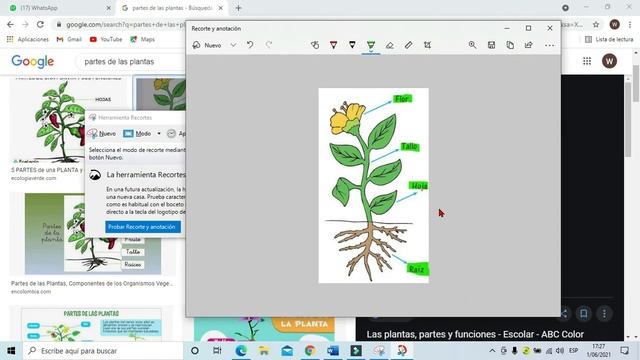Share the snip
The width and height of the screenshot is (640, 360).
(529, 45)
